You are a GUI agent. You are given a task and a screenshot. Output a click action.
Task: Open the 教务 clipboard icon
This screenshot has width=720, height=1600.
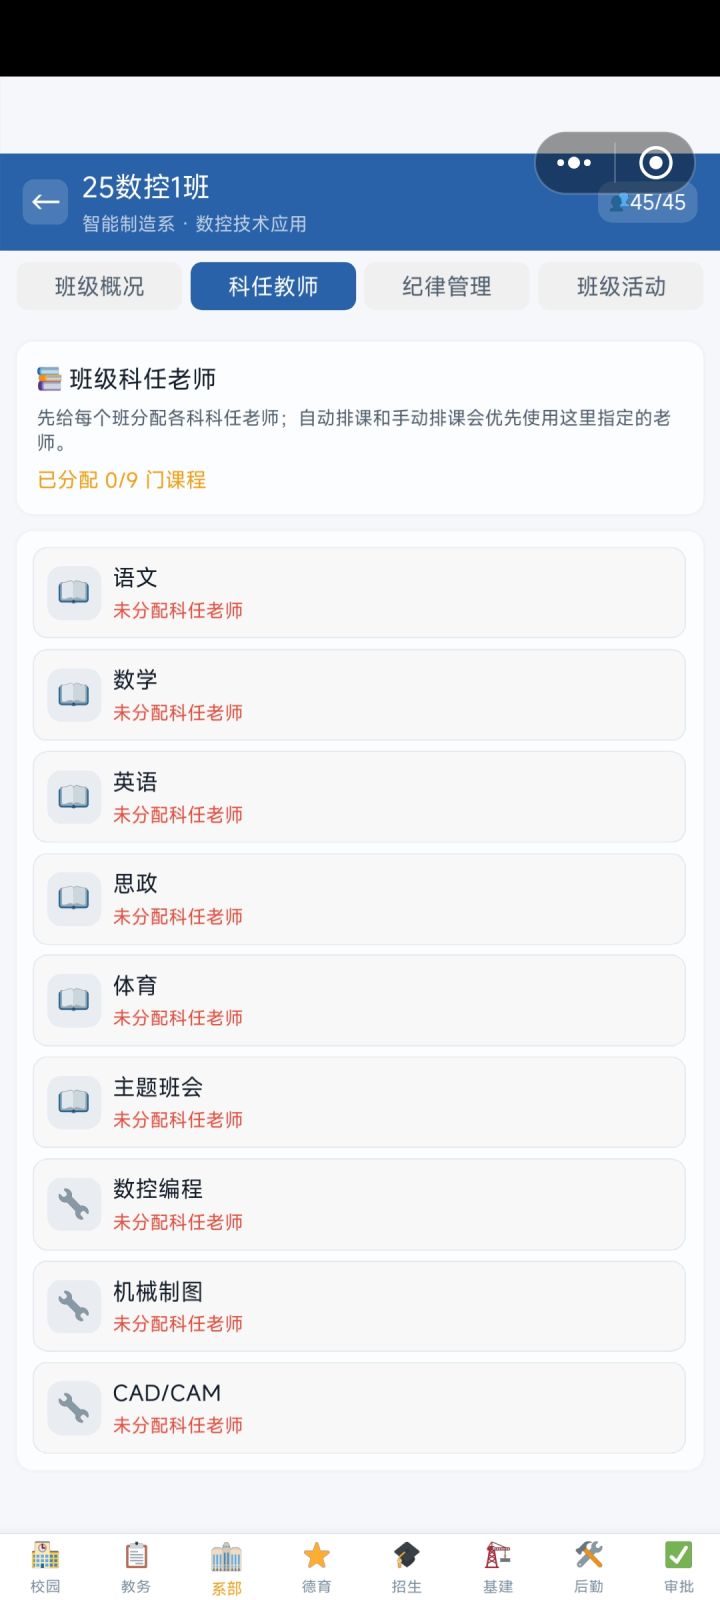coord(136,1555)
